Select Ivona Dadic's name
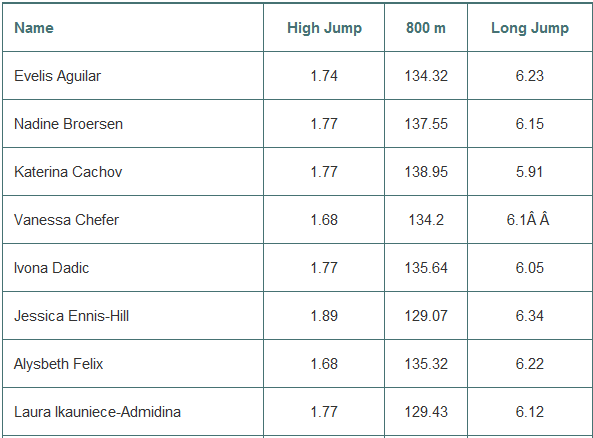 click(x=51, y=268)
